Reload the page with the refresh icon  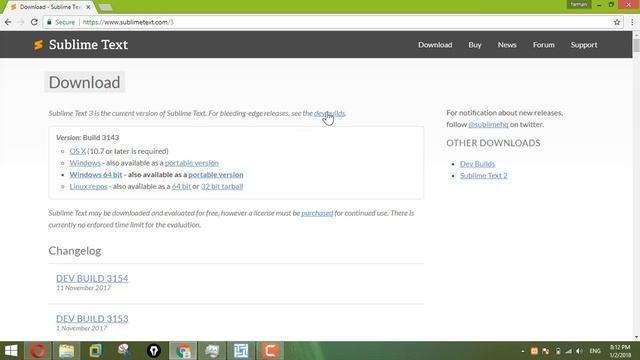click(34, 22)
